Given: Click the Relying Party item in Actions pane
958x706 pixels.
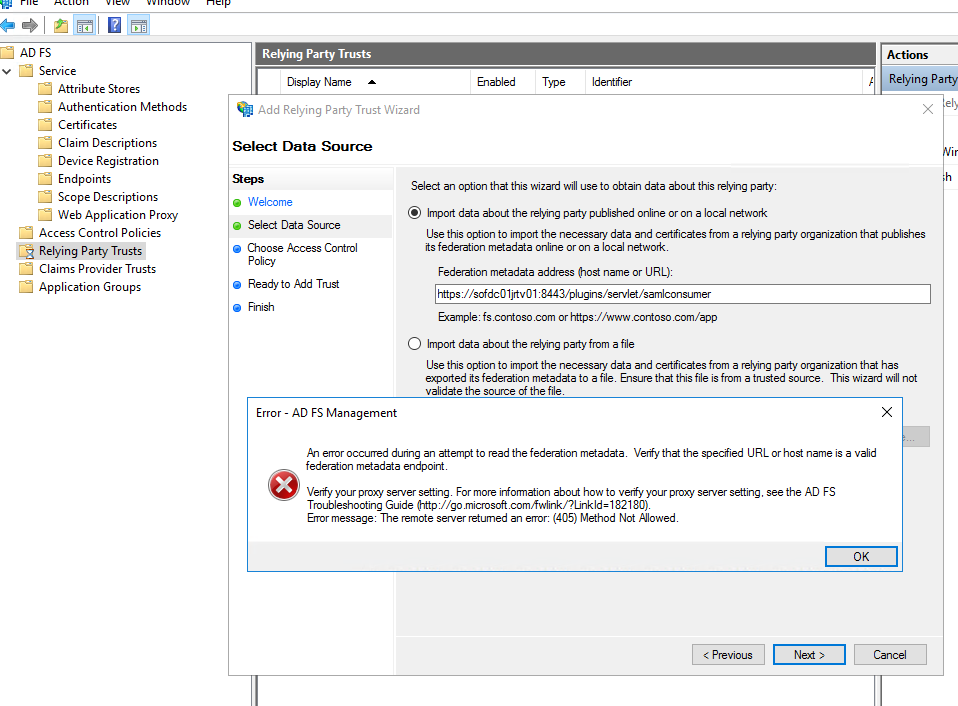Looking at the screenshot, I should [921, 79].
